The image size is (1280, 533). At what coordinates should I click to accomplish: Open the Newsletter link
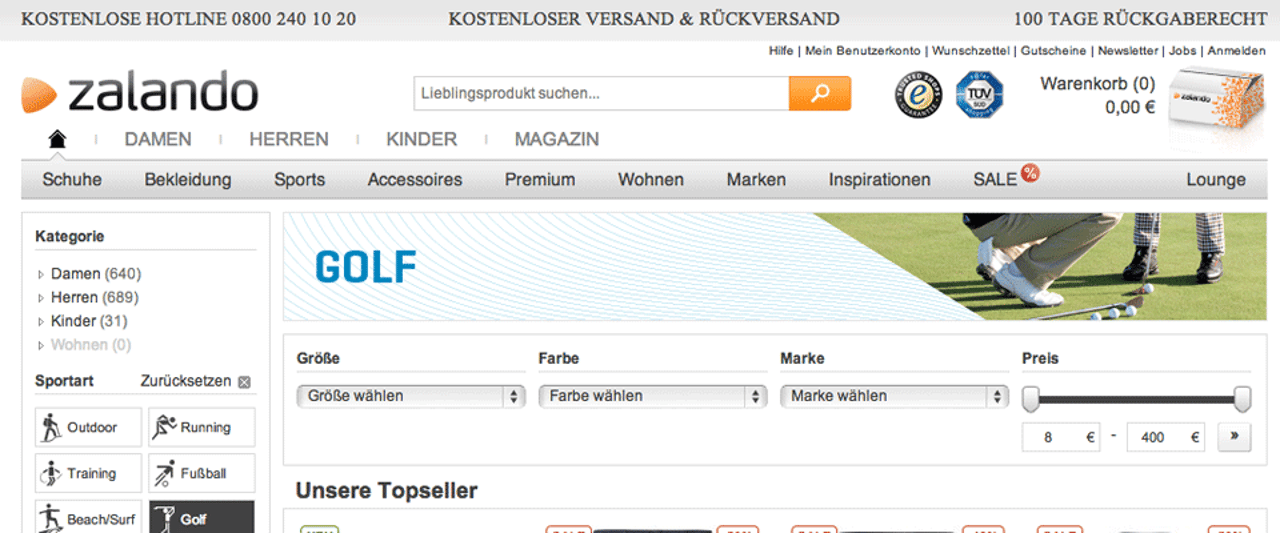[1128, 50]
